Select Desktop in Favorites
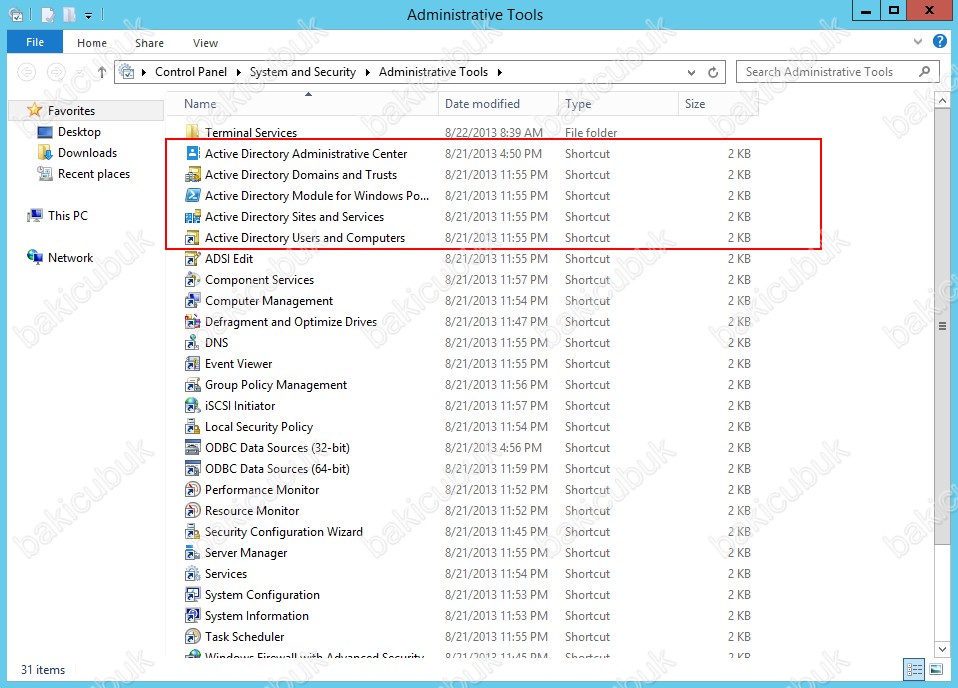The image size is (958, 688). click(x=79, y=132)
